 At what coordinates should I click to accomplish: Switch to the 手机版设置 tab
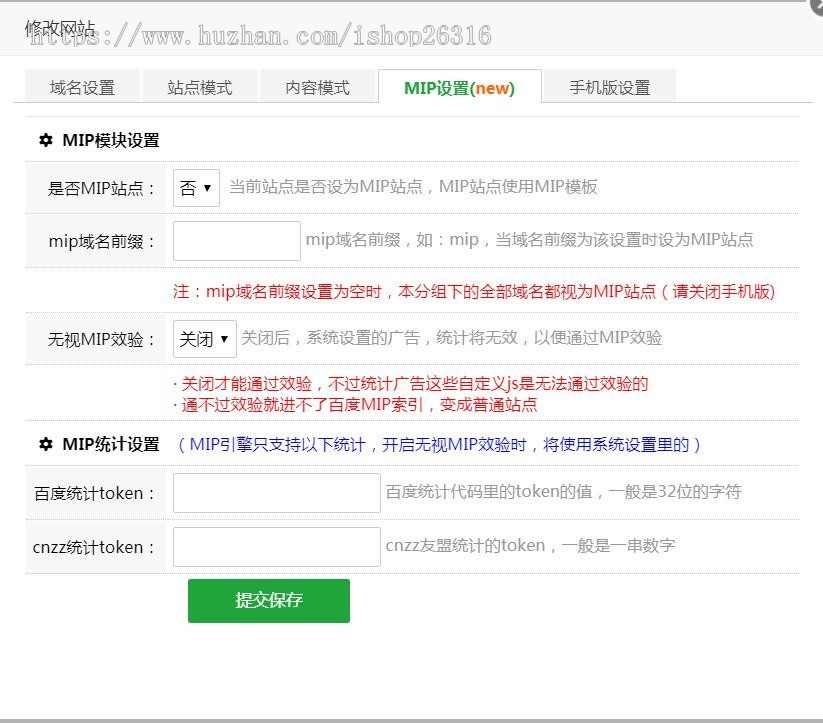point(609,88)
